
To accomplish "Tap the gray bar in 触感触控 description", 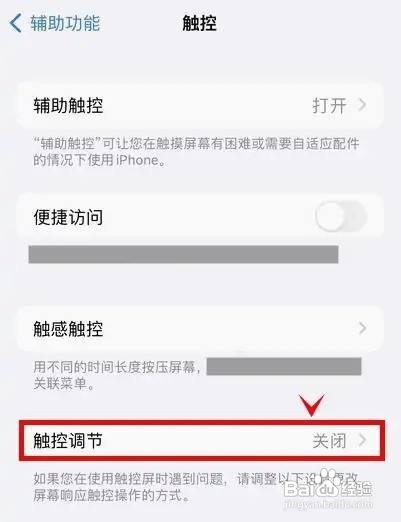I will [284, 367].
